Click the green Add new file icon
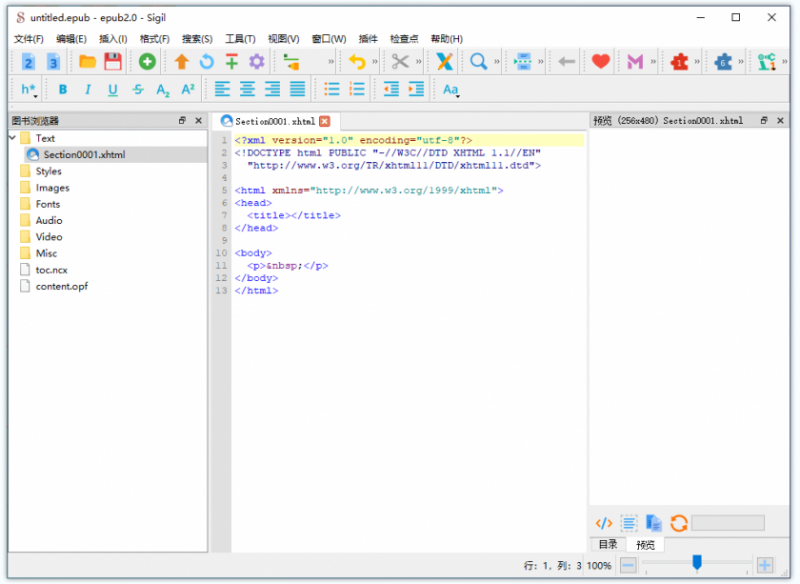Image resolution: width=800 pixels, height=584 pixels. (x=147, y=62)
